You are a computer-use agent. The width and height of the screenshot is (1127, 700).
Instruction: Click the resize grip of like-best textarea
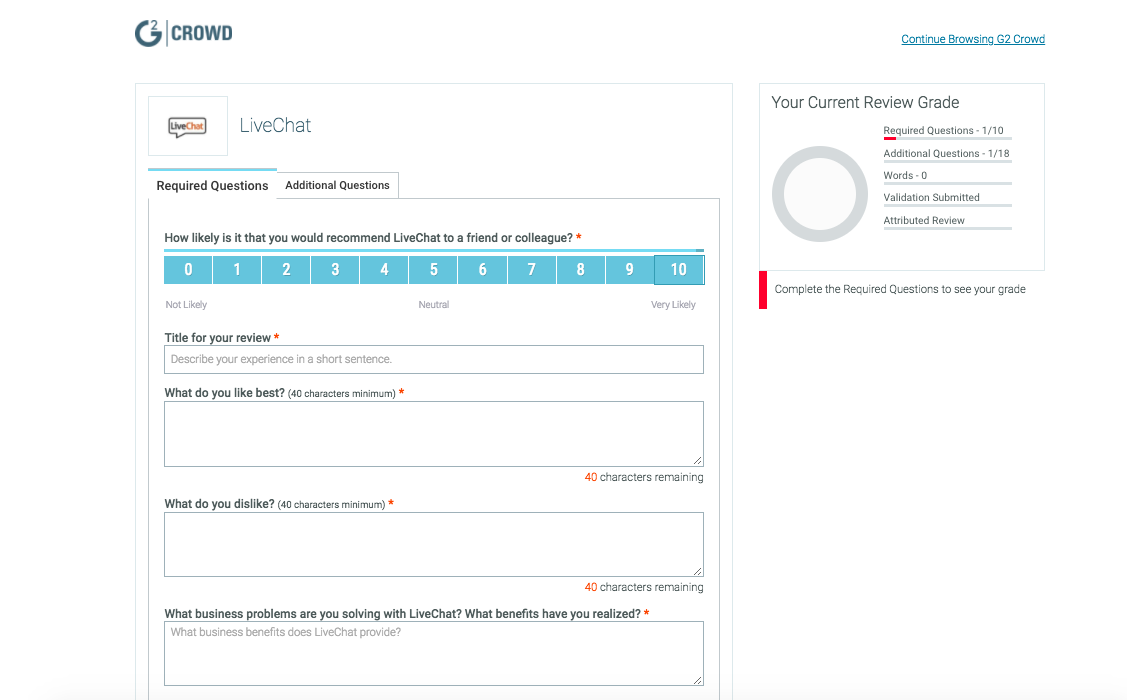[697, 461]
